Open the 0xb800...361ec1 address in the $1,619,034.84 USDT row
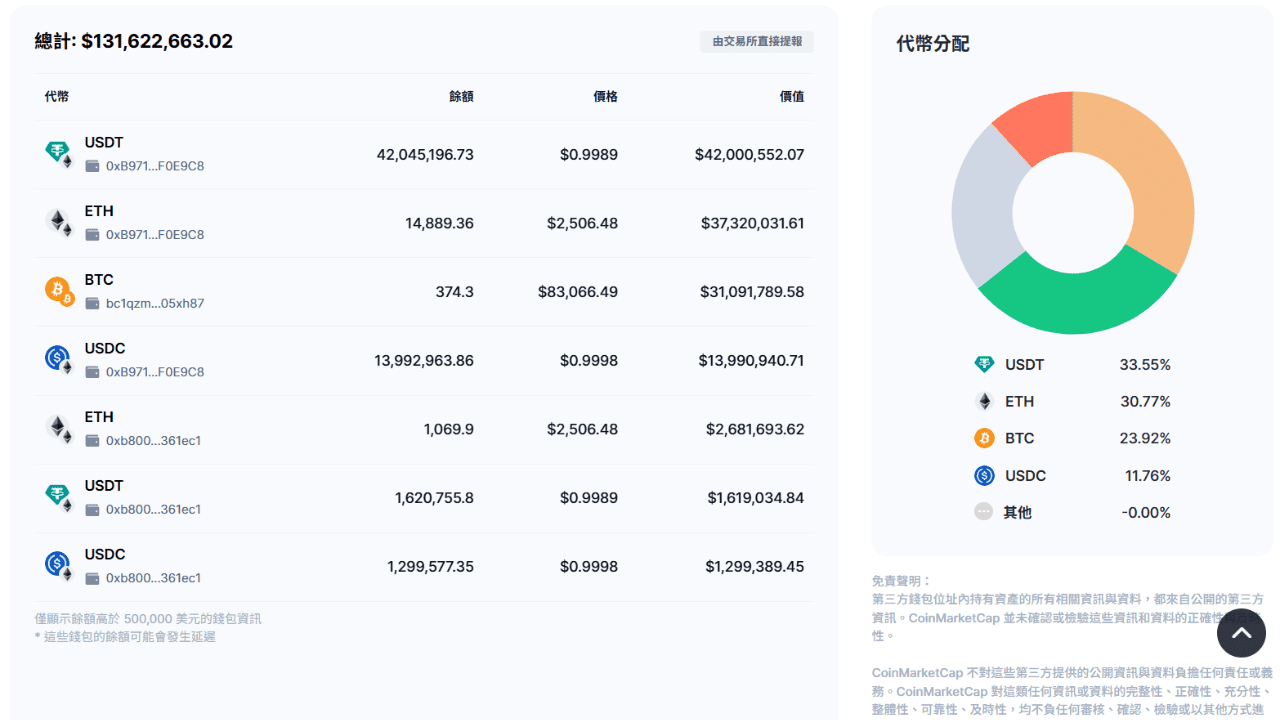Screen dimensions: 1280x720 [x=154, y=510]
